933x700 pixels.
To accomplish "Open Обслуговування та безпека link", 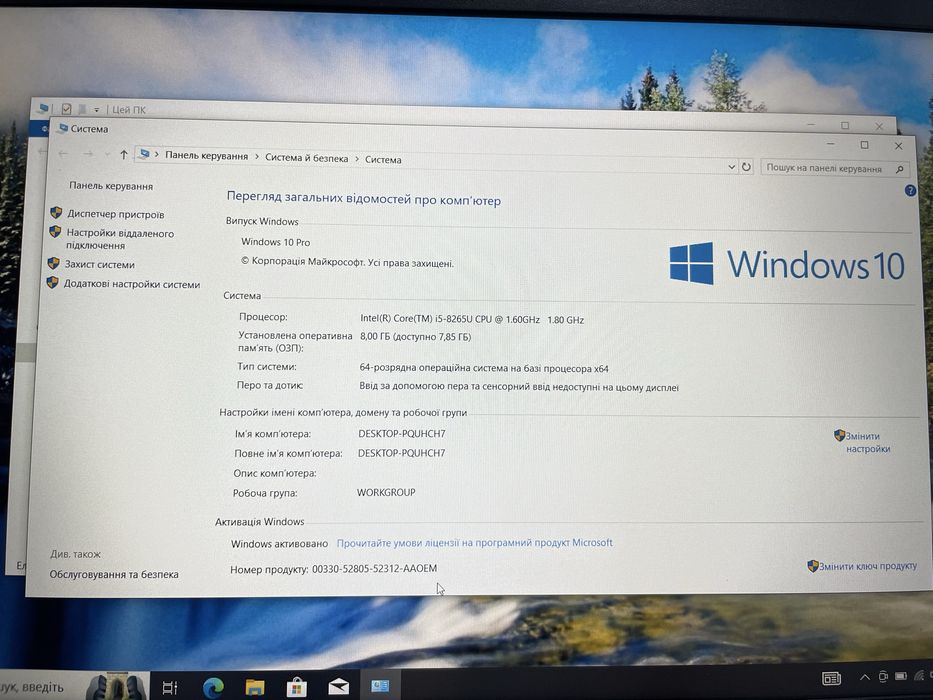I will coord(114,574).
